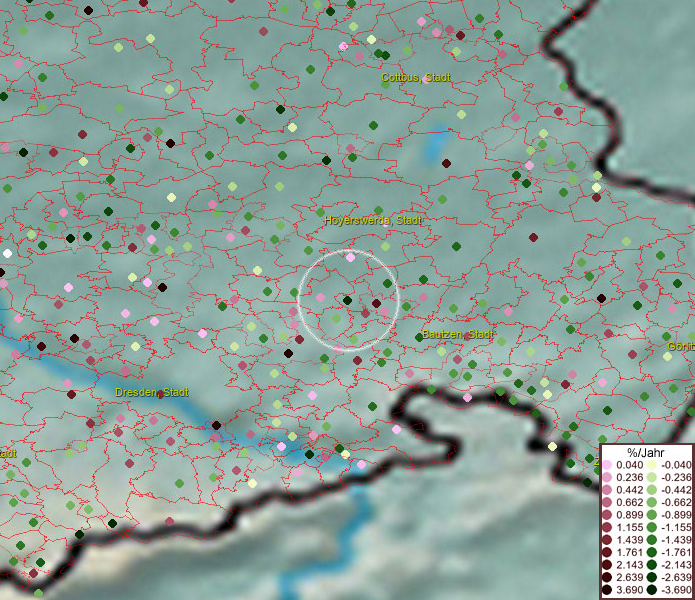The width and height of the screenshot is (695, 600).
Task: Select the 'Dresden, Stadt' map label
Action: coord(152,392)
